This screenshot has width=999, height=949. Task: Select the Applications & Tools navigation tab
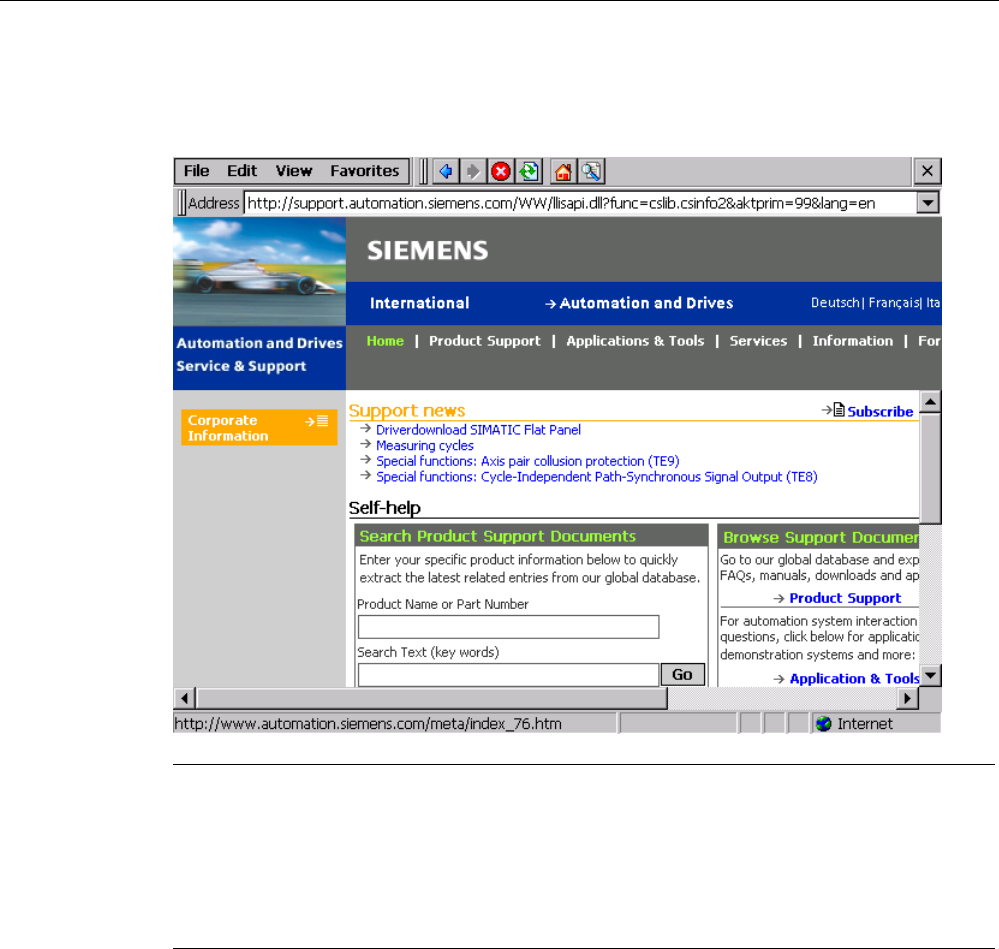(x=635, y=341)
